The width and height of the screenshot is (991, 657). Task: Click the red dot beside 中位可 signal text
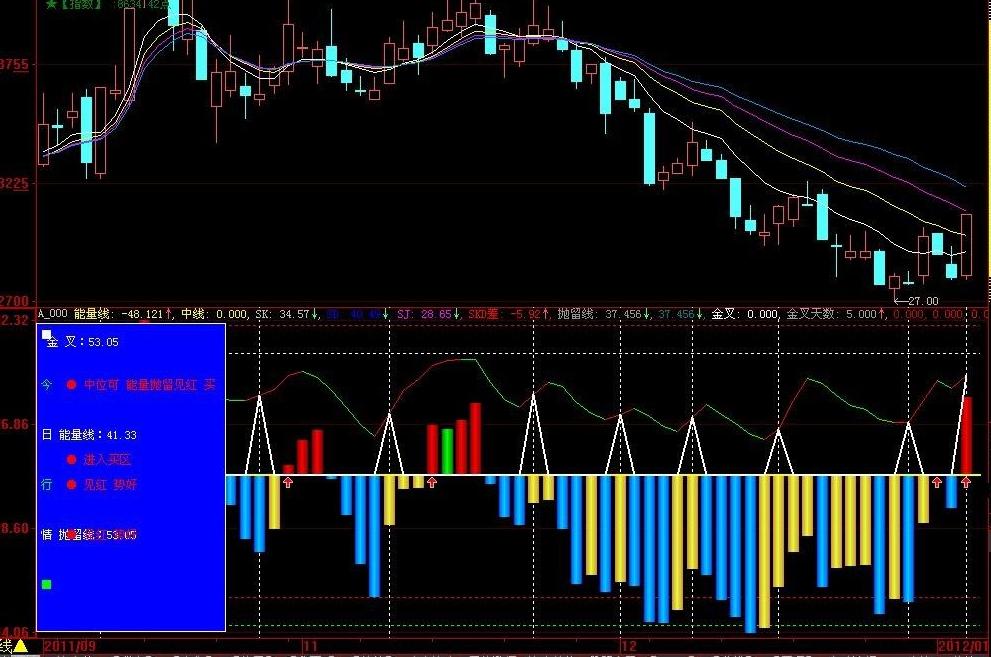tap(71, 384)
